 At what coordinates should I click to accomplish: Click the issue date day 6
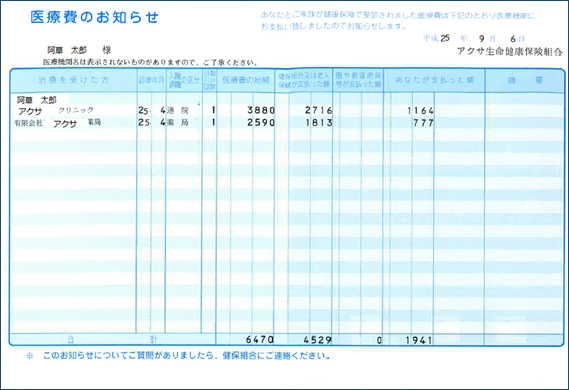513,39
